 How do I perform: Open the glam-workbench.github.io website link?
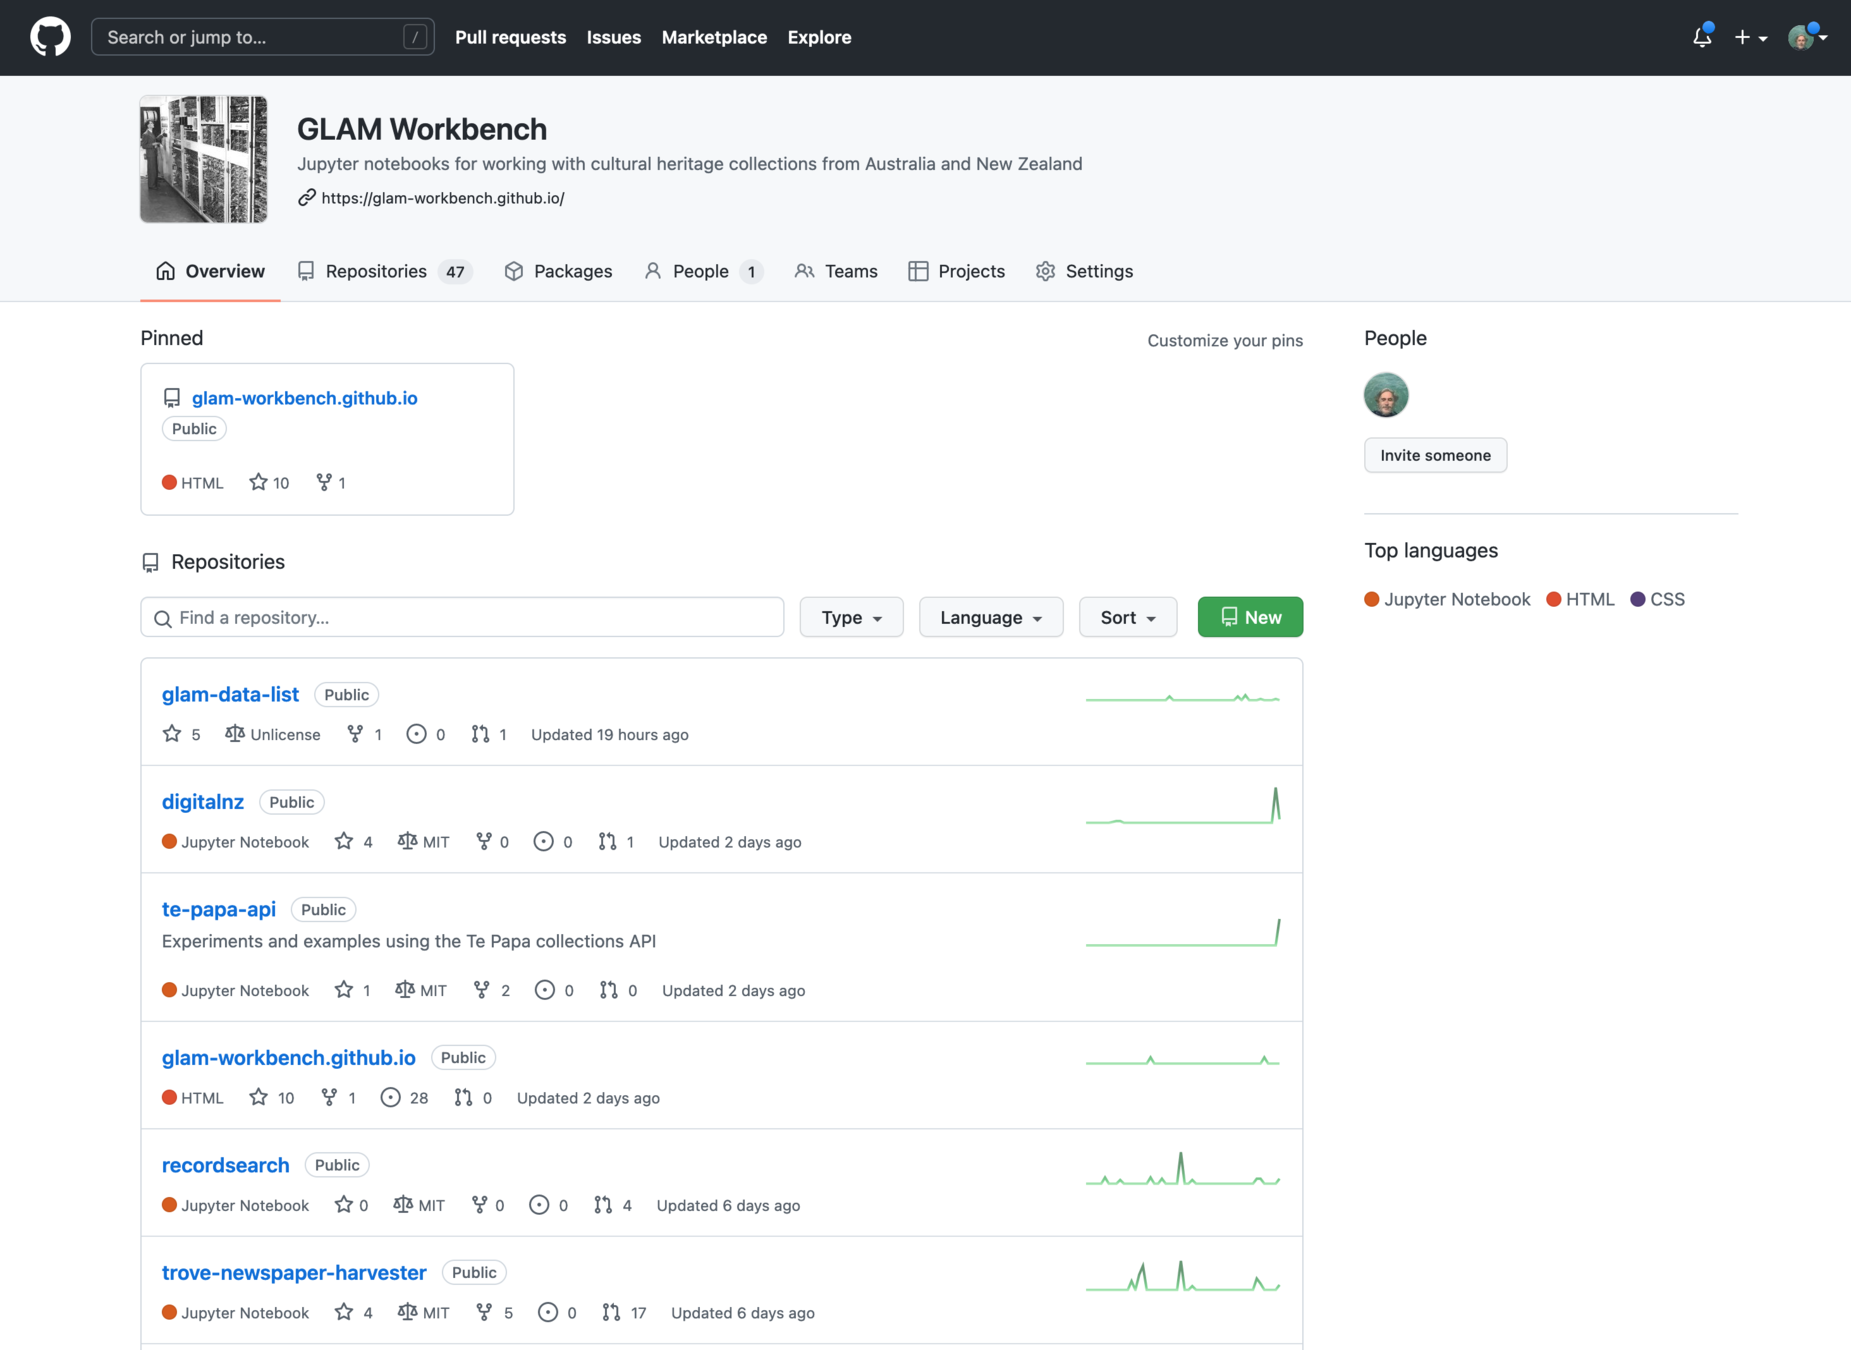coord(442,198)
